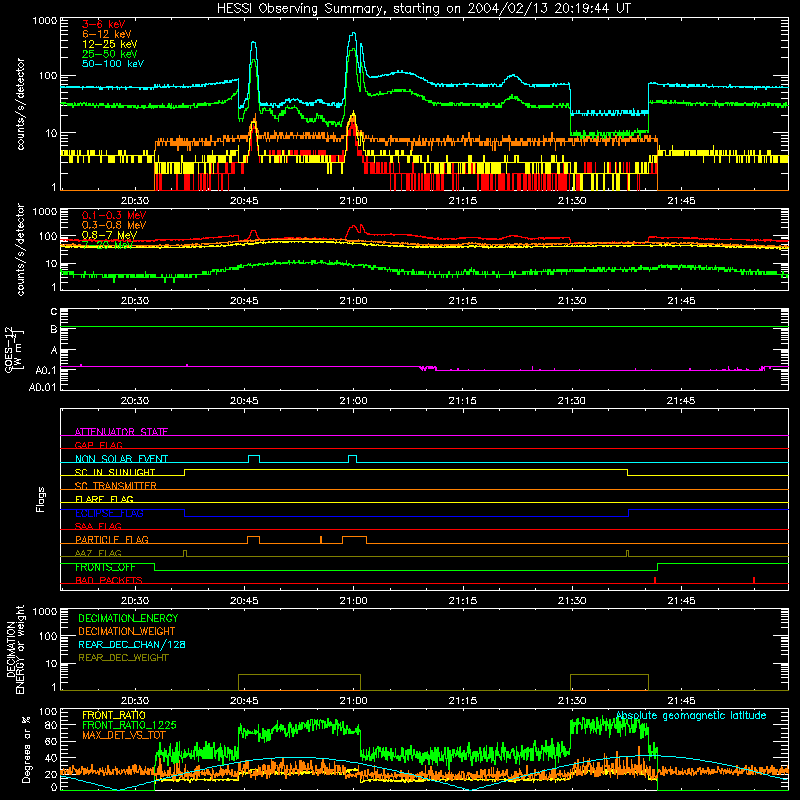Click the Absolute geomagnetic latitude label

click(691, 715)
